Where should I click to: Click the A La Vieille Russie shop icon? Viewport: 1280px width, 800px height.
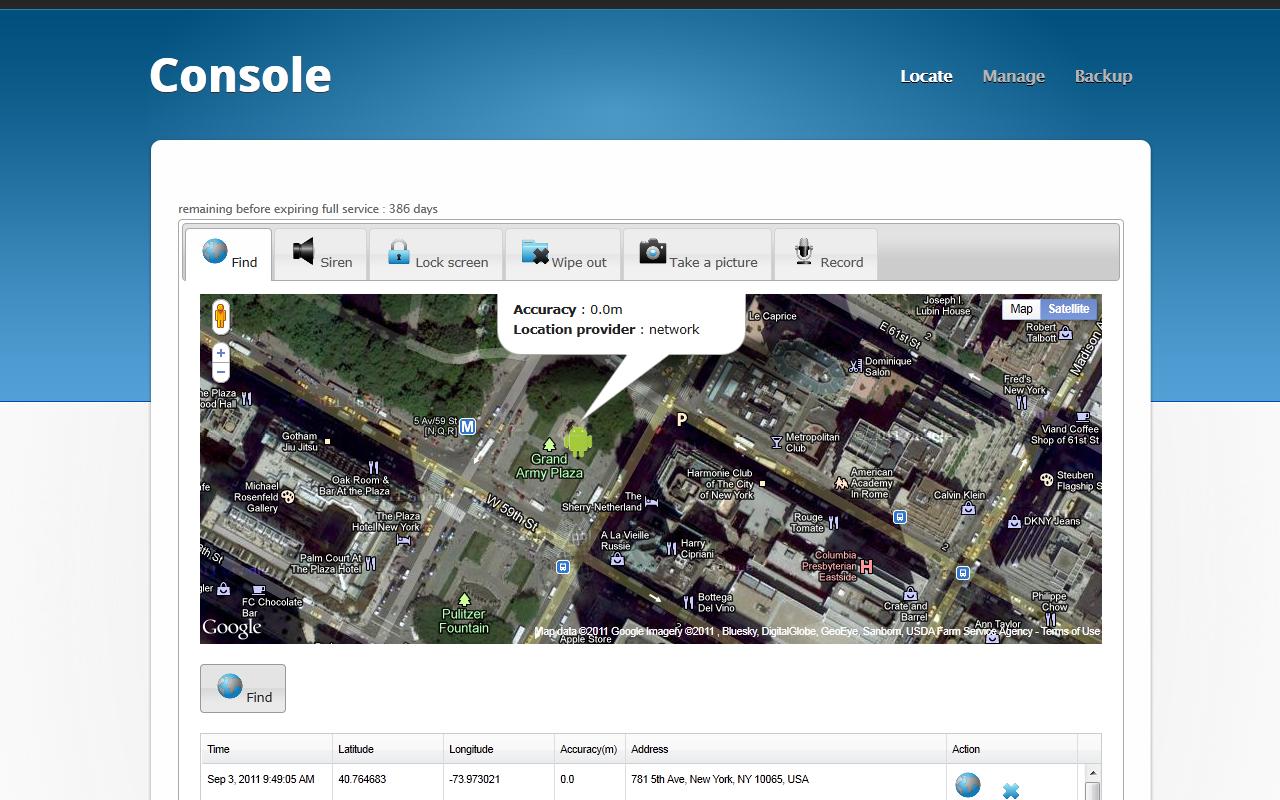[x=617, y=560]
